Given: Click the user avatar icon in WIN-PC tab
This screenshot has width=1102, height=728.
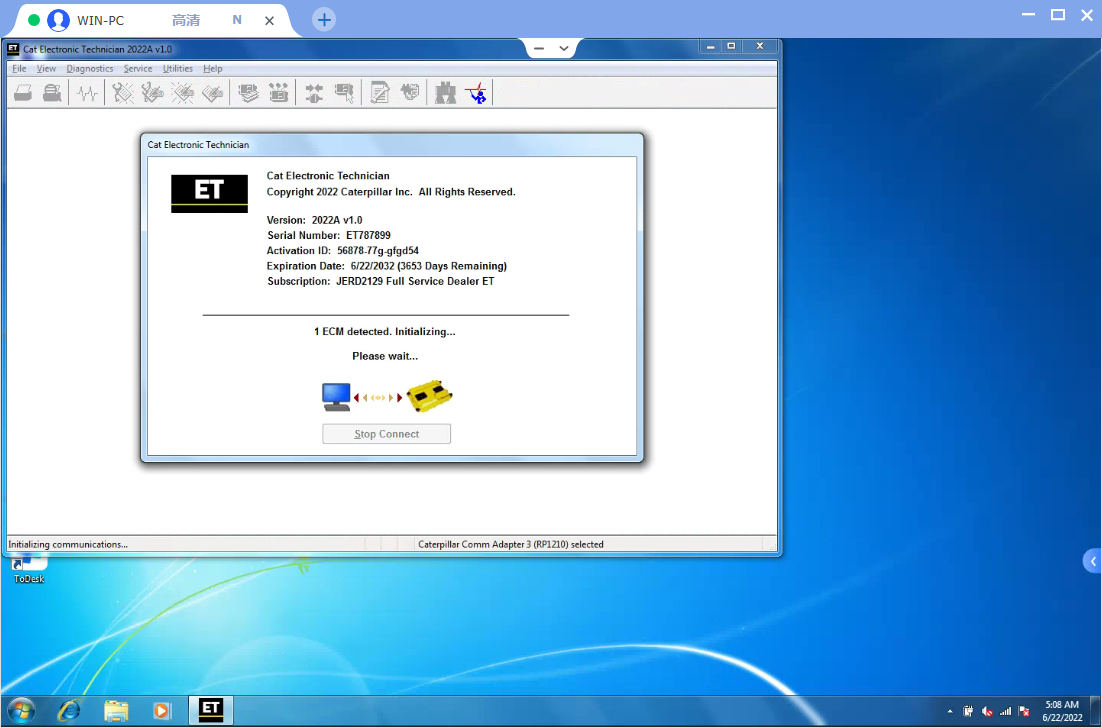Looking at the screenshot, I should pyautogui.click(x=58, y=20).
